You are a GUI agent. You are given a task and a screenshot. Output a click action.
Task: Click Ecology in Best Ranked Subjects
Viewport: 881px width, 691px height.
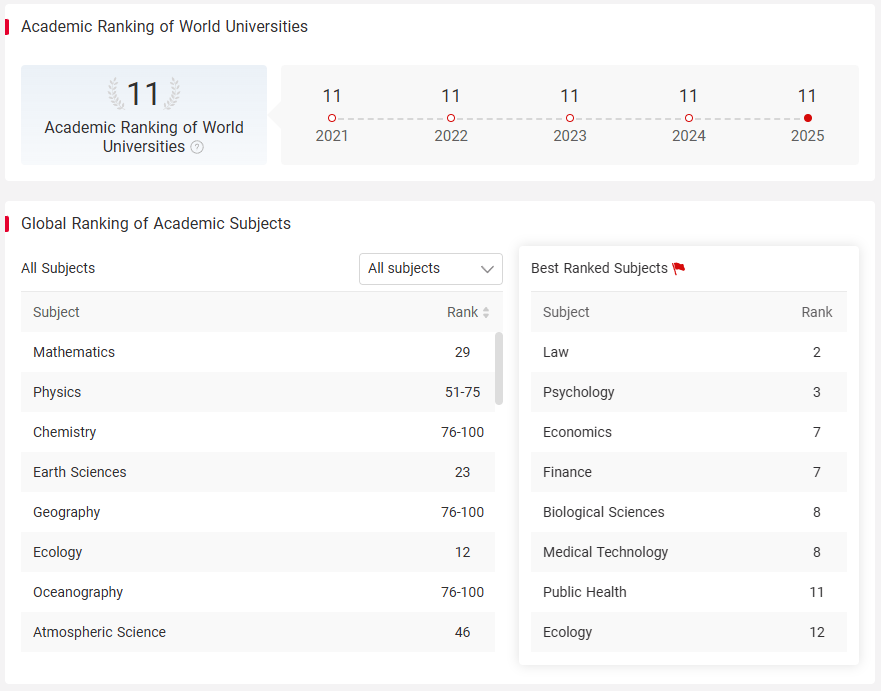(x=689, y=632)
